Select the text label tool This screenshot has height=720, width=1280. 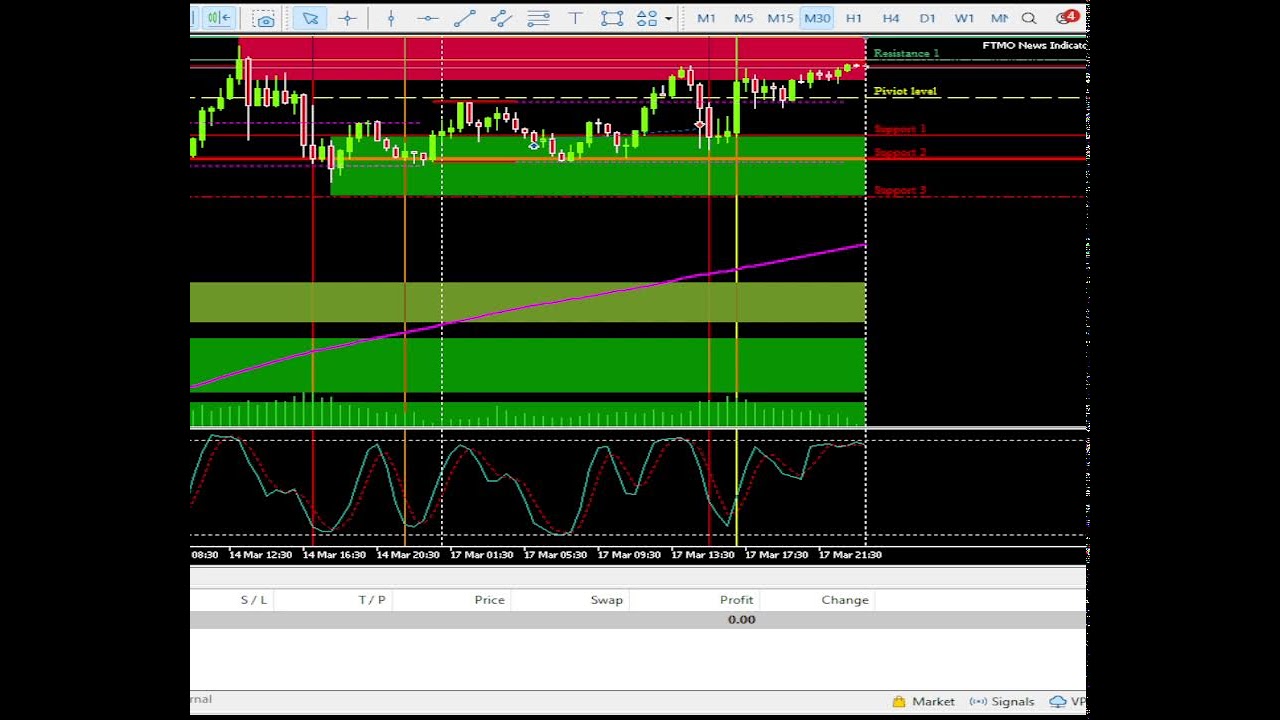[575, 18]
